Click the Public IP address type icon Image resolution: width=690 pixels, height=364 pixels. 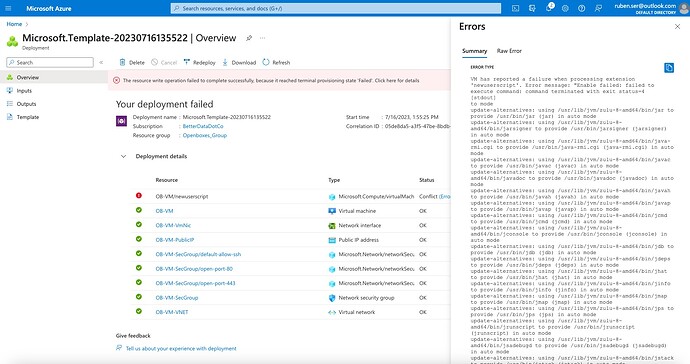pos(332,240)
